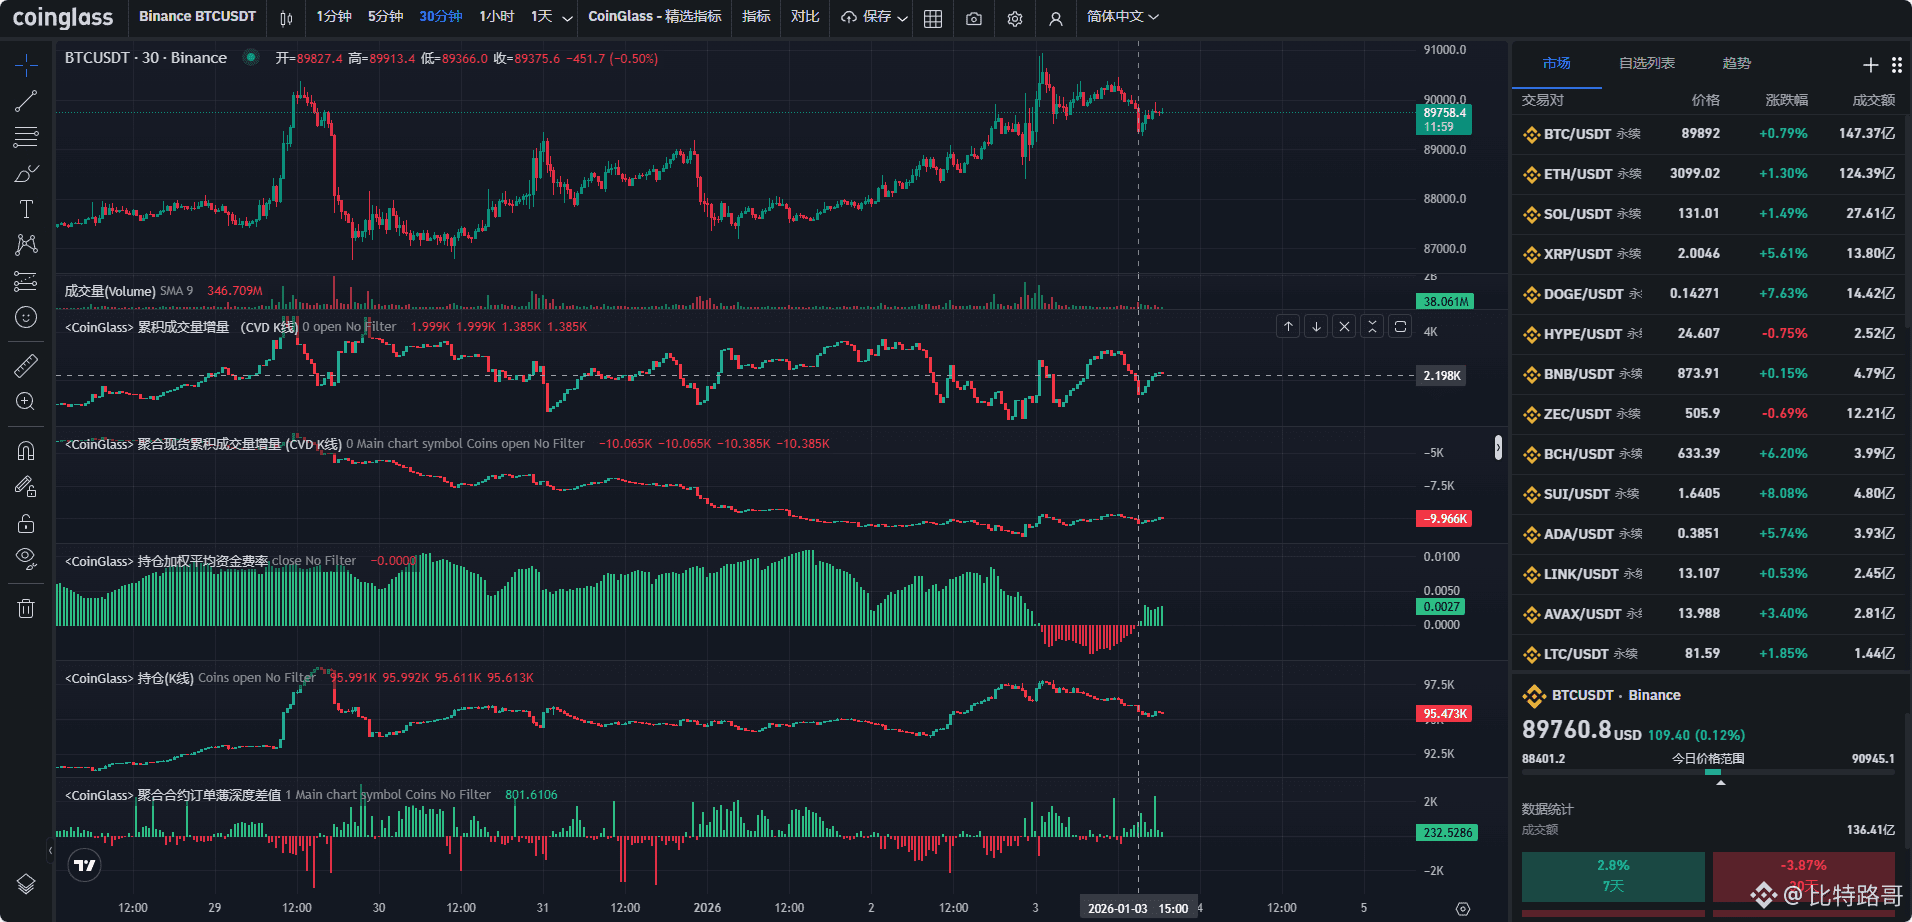This screenshot has width=1912, height=922.
Task: Move the CVD pane up
Action: coord(1289,326)
